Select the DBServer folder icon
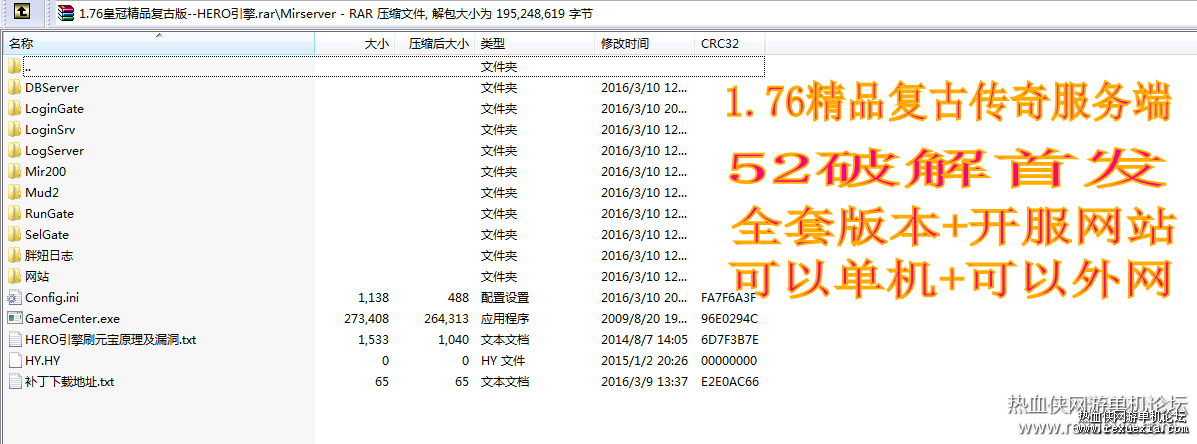This screenshot has height=444, width=1197. pyautogui.click(x=15, y=87)
